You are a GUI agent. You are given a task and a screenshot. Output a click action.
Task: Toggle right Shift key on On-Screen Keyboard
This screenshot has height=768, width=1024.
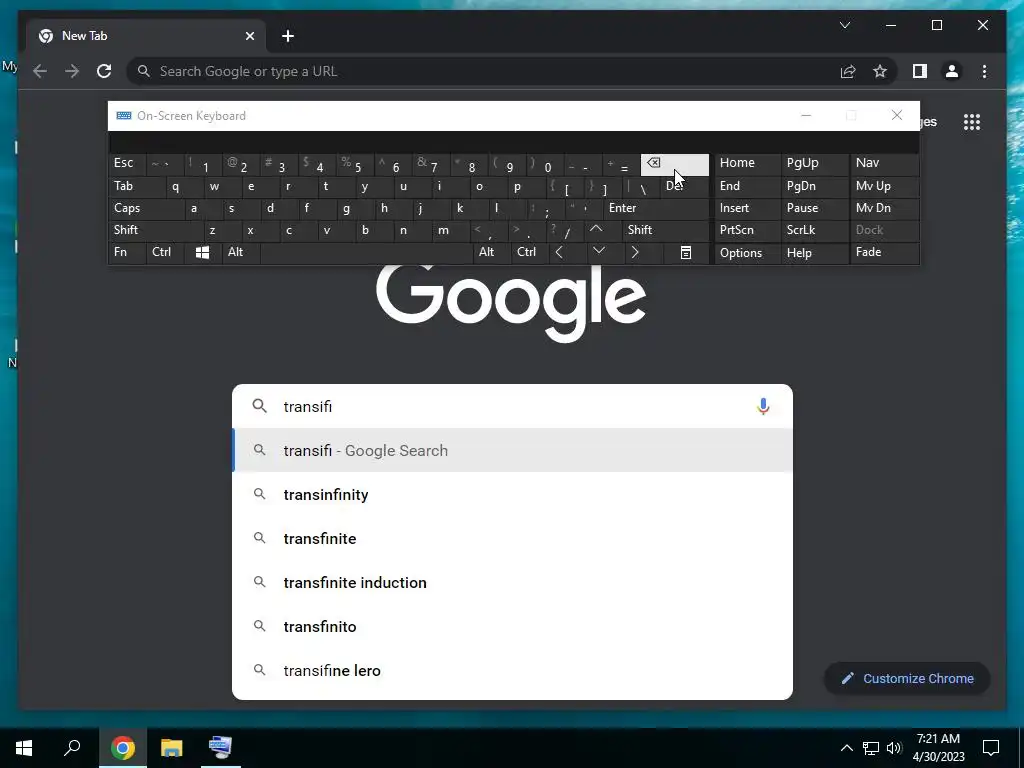[x=664, y=230]
